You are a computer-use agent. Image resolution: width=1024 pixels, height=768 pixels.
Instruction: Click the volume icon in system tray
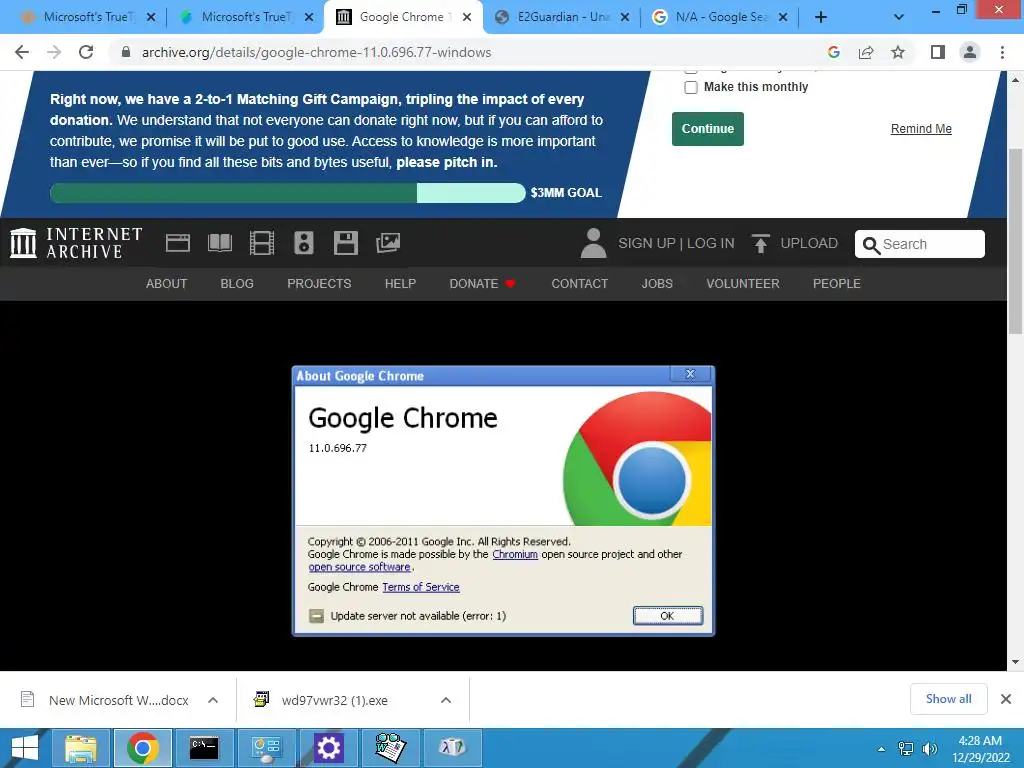click(x=930, y=748)
